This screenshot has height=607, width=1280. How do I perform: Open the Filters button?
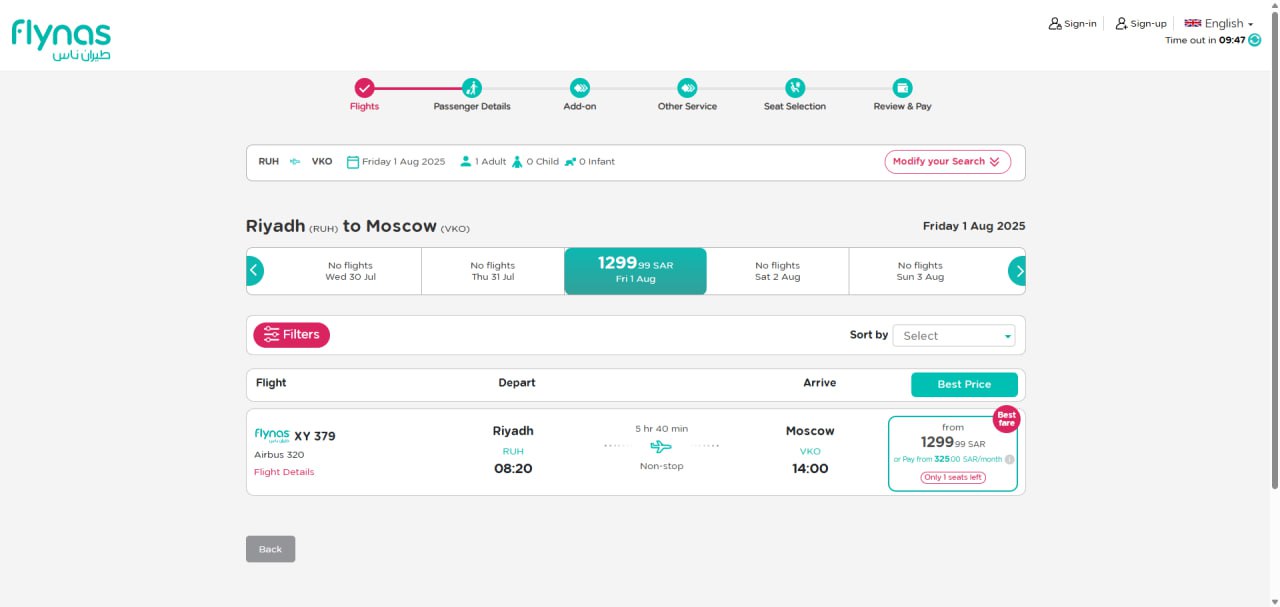pos(291,335)
